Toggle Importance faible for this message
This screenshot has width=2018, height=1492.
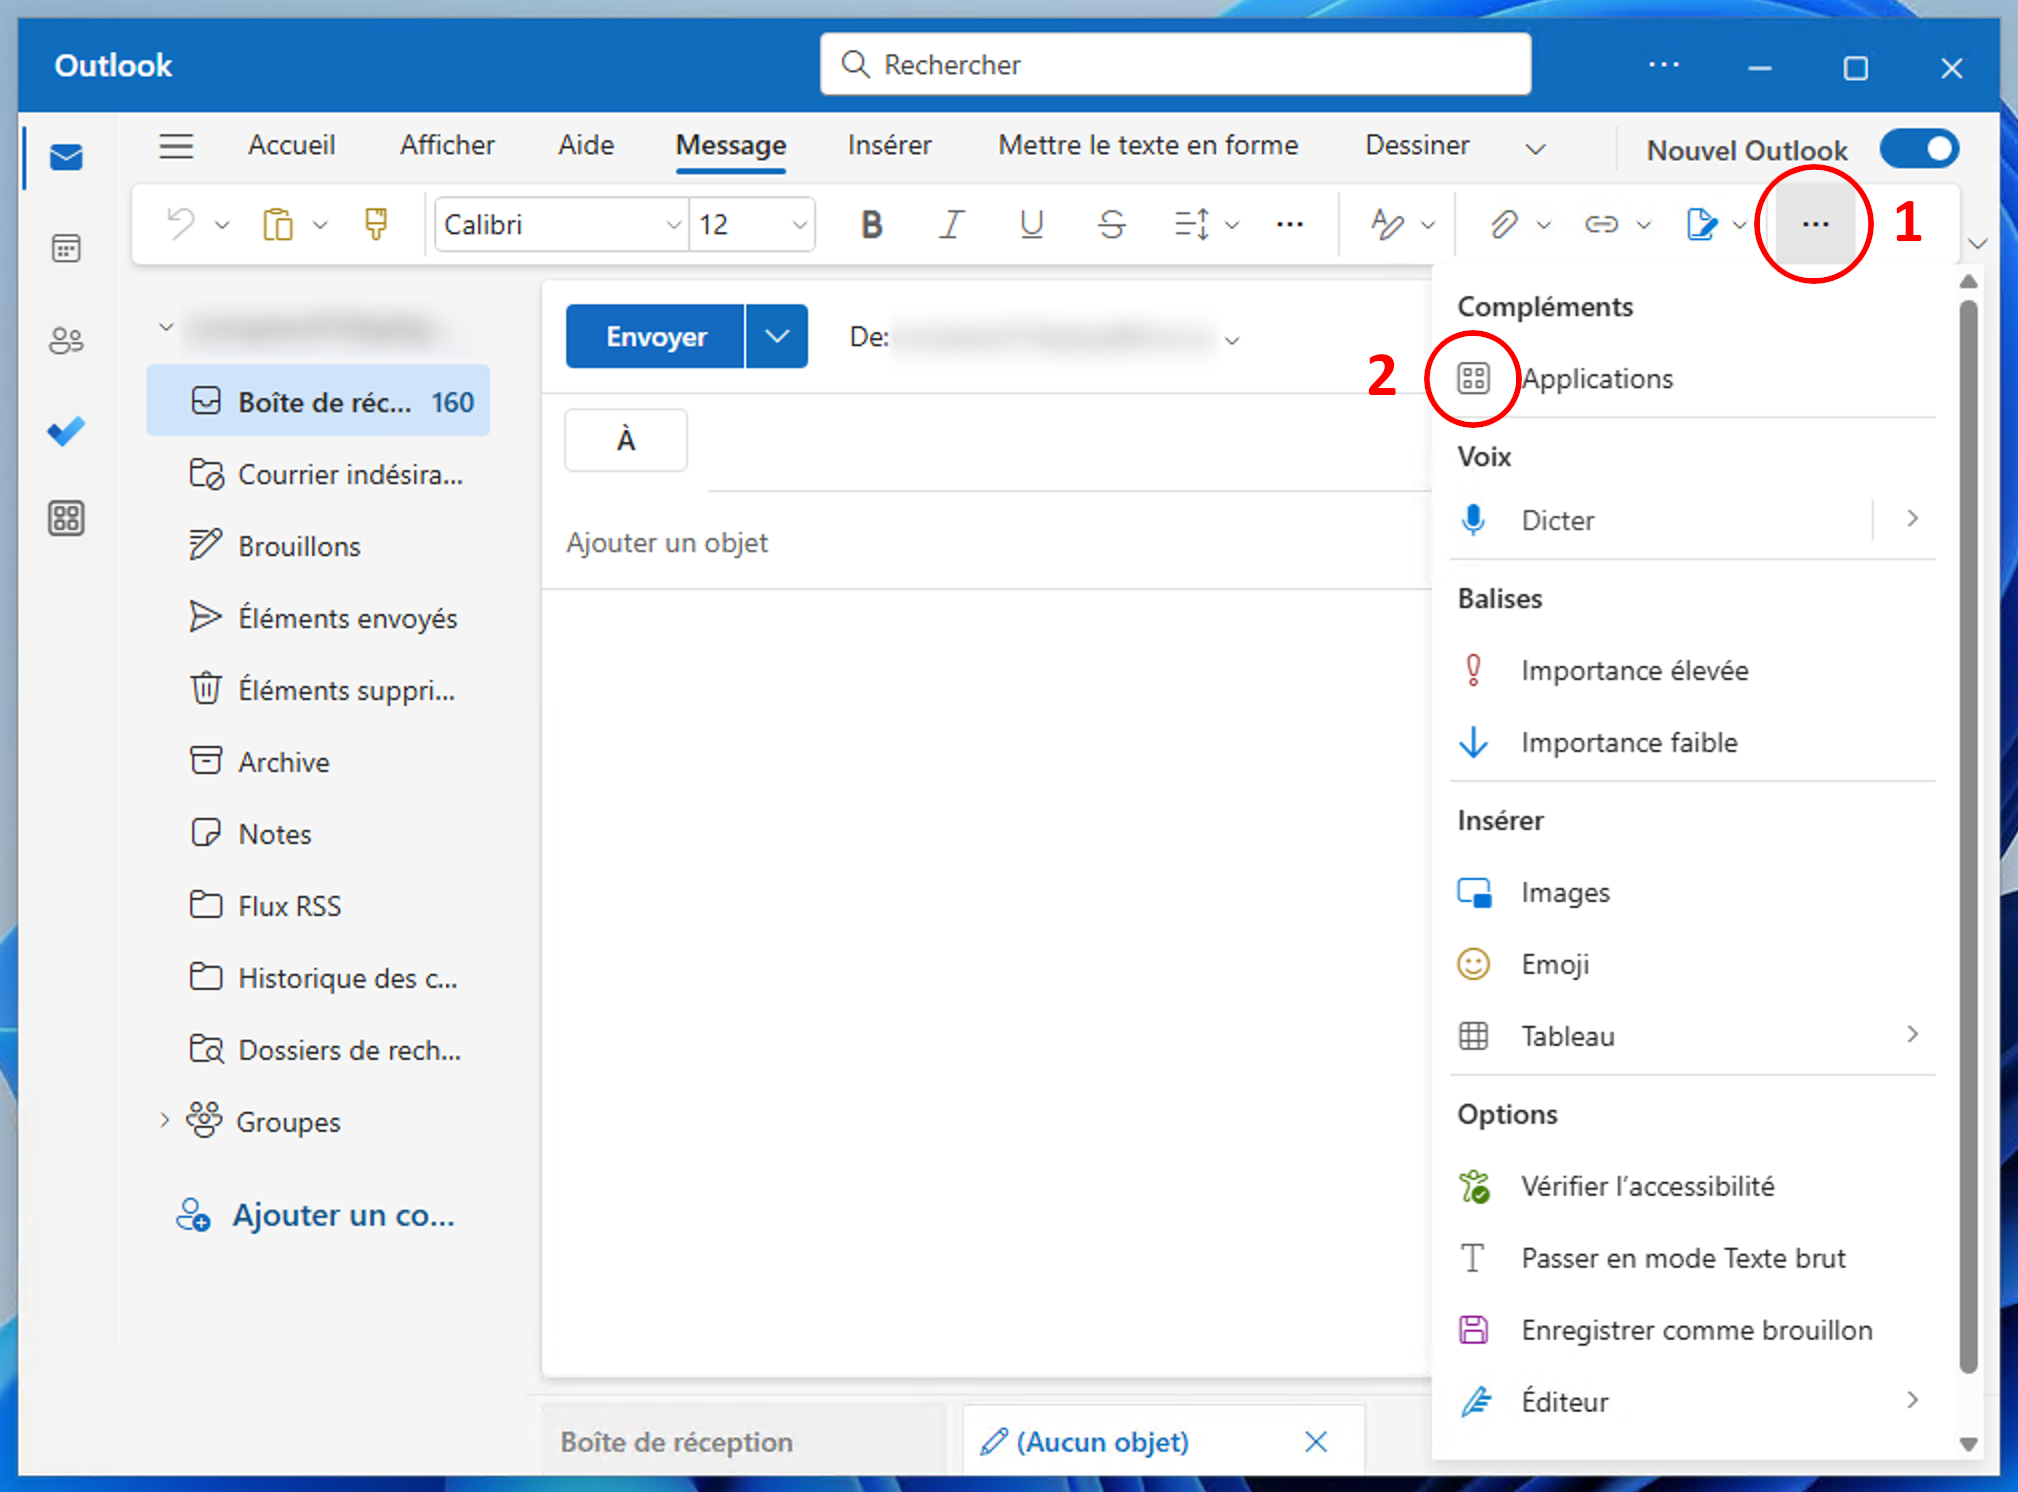(1628, 742)
